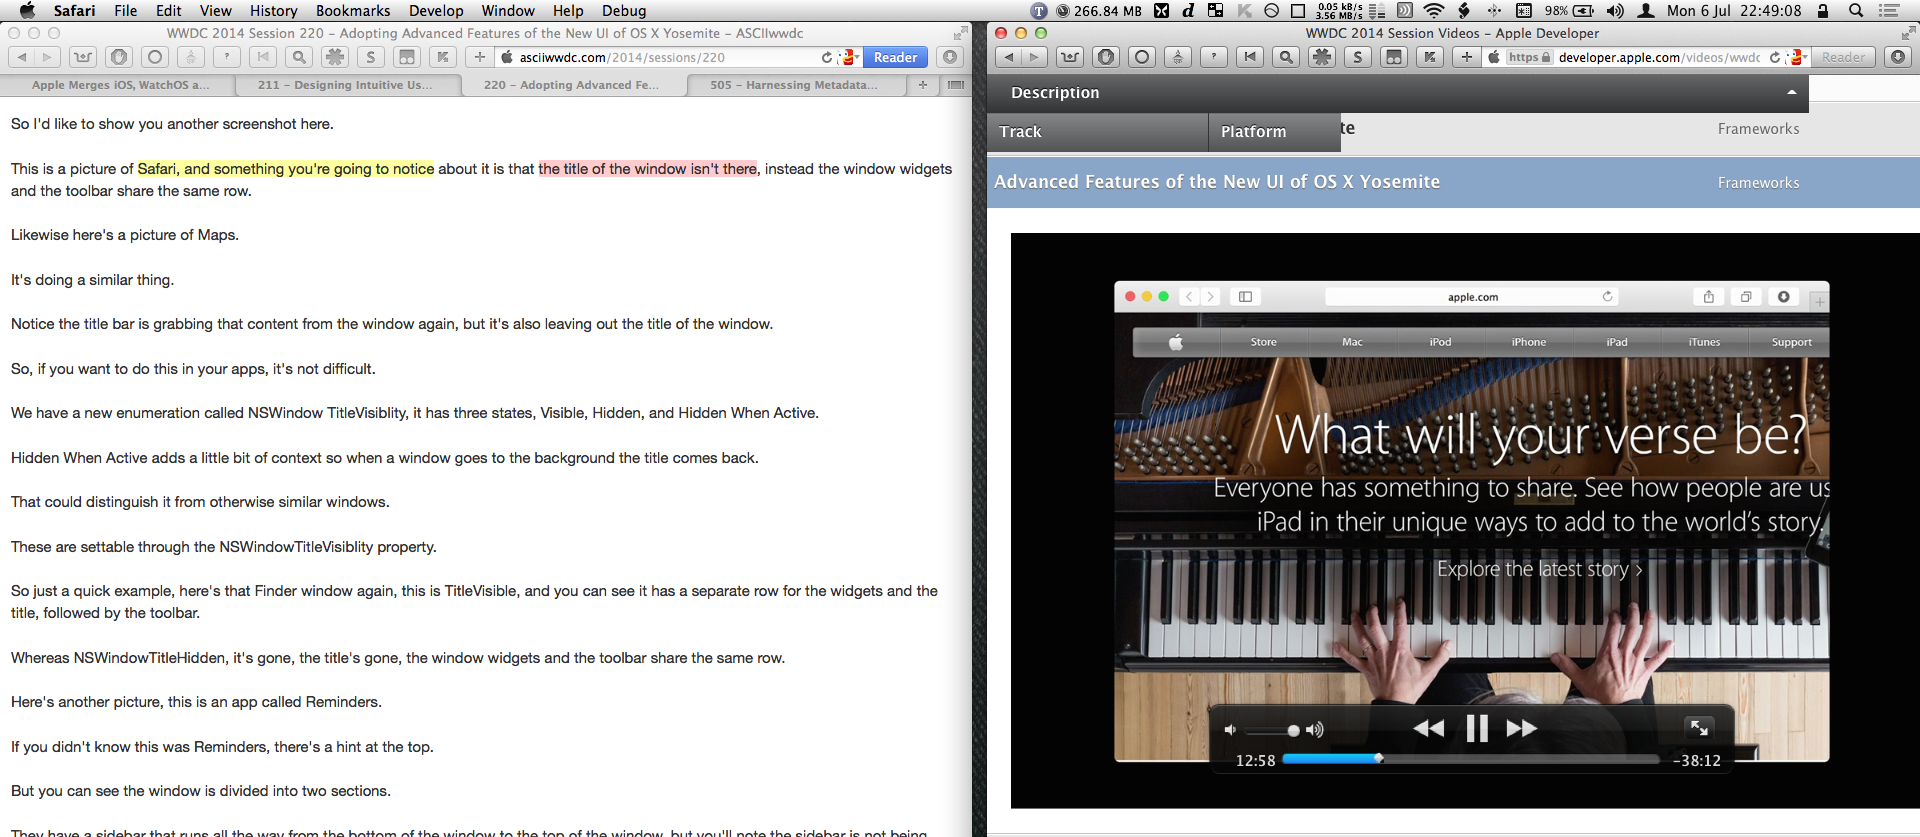1920x837 pixels.
Task: Click the highlighted text "the title of the window isn't there"
Action: tap(648, 169)
